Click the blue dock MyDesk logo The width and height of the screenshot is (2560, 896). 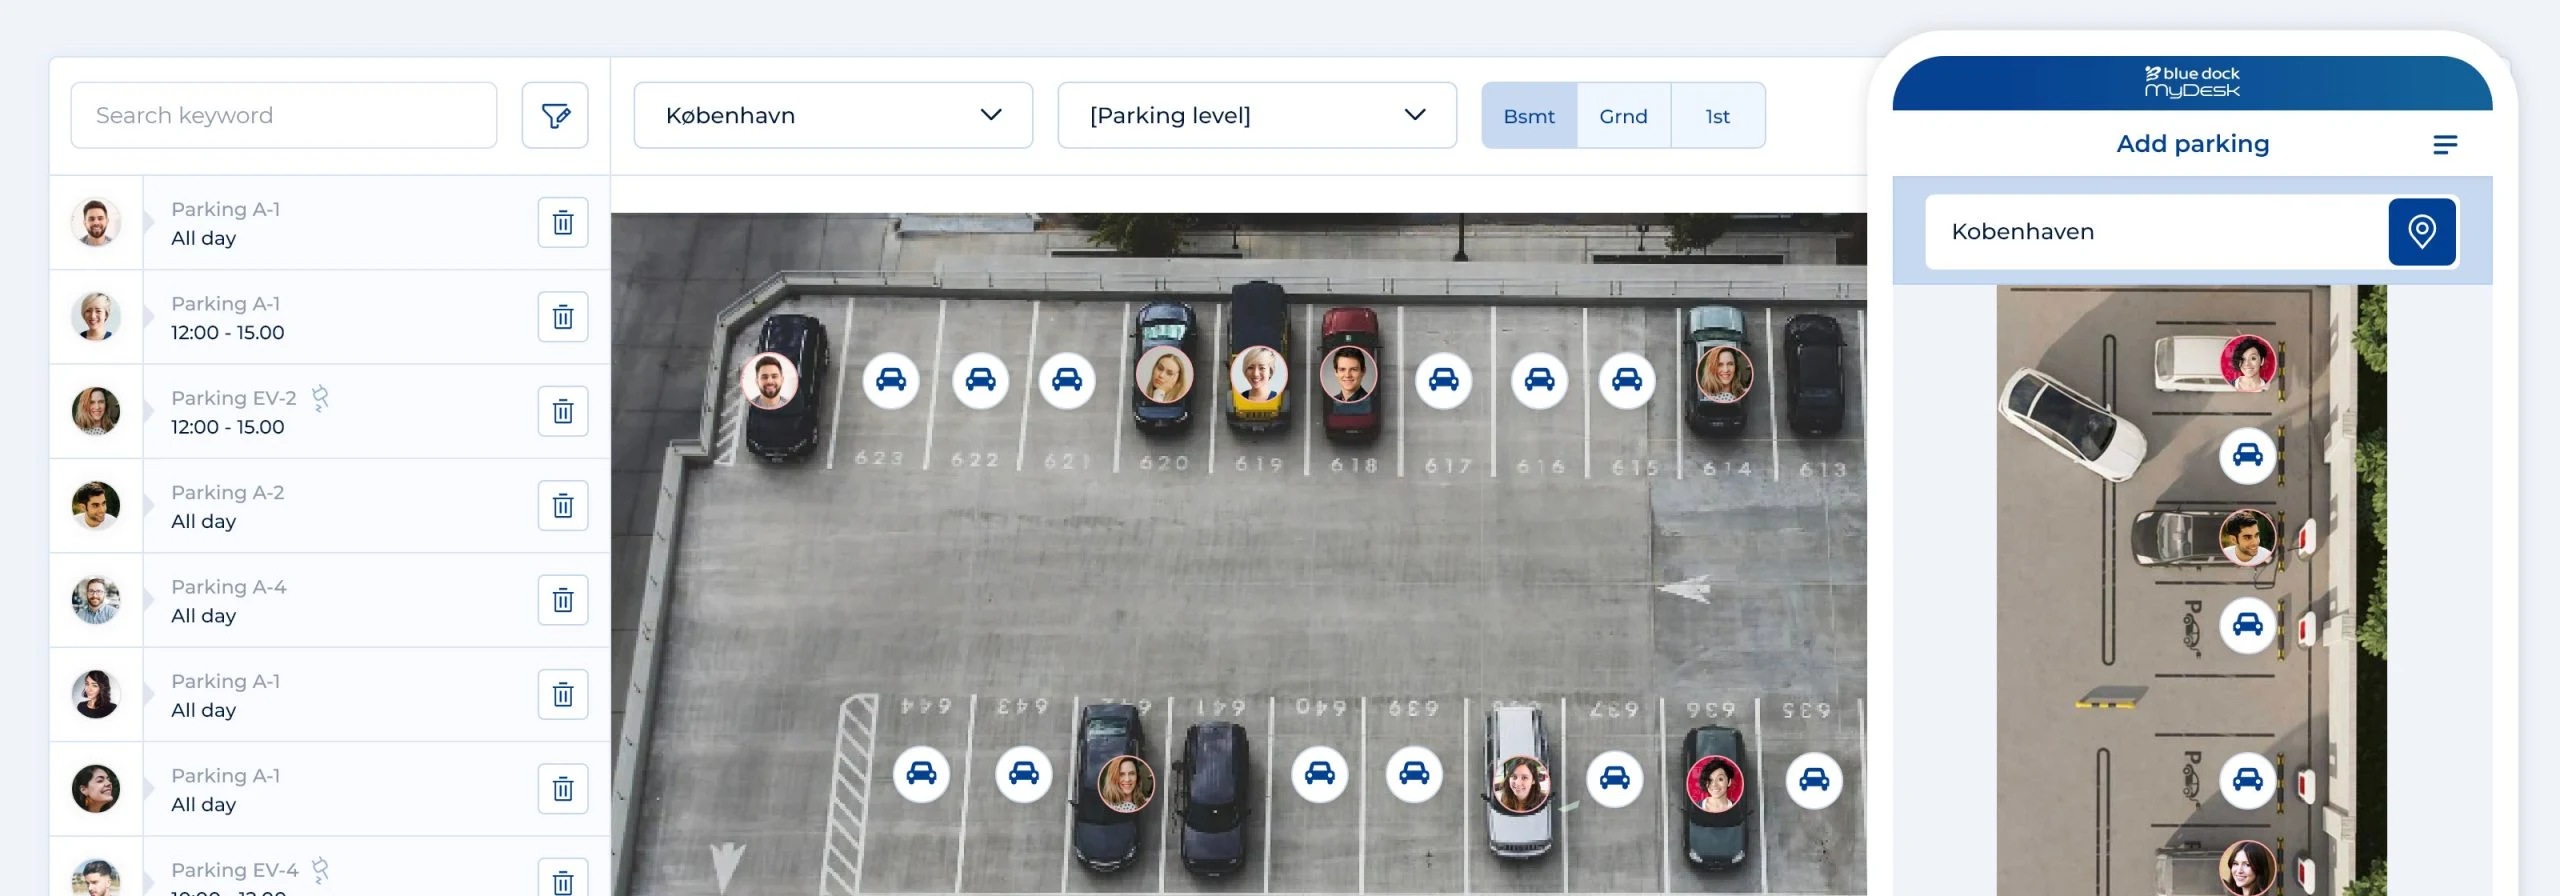[2192, 82]
